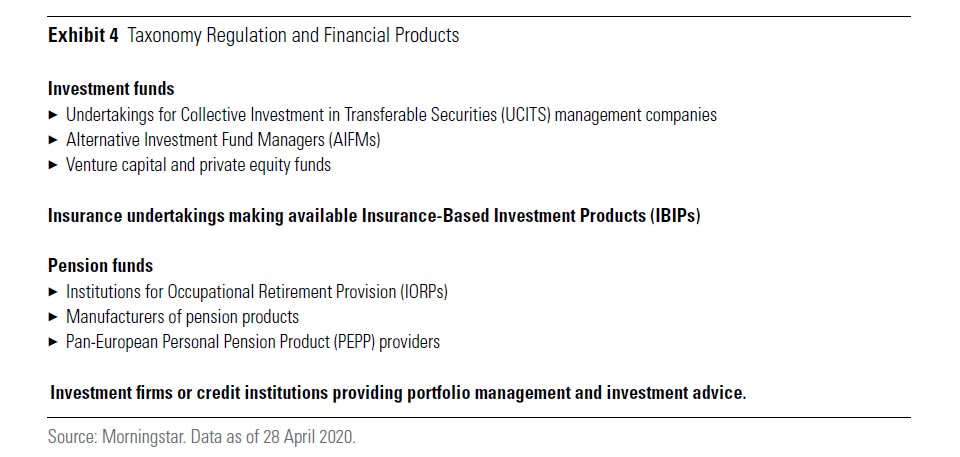The width and height of the screenshot is (960, 457).
Task: Click the title "Taxonomy Regulation and Financial Products"
Action: [x=292, y=35]
